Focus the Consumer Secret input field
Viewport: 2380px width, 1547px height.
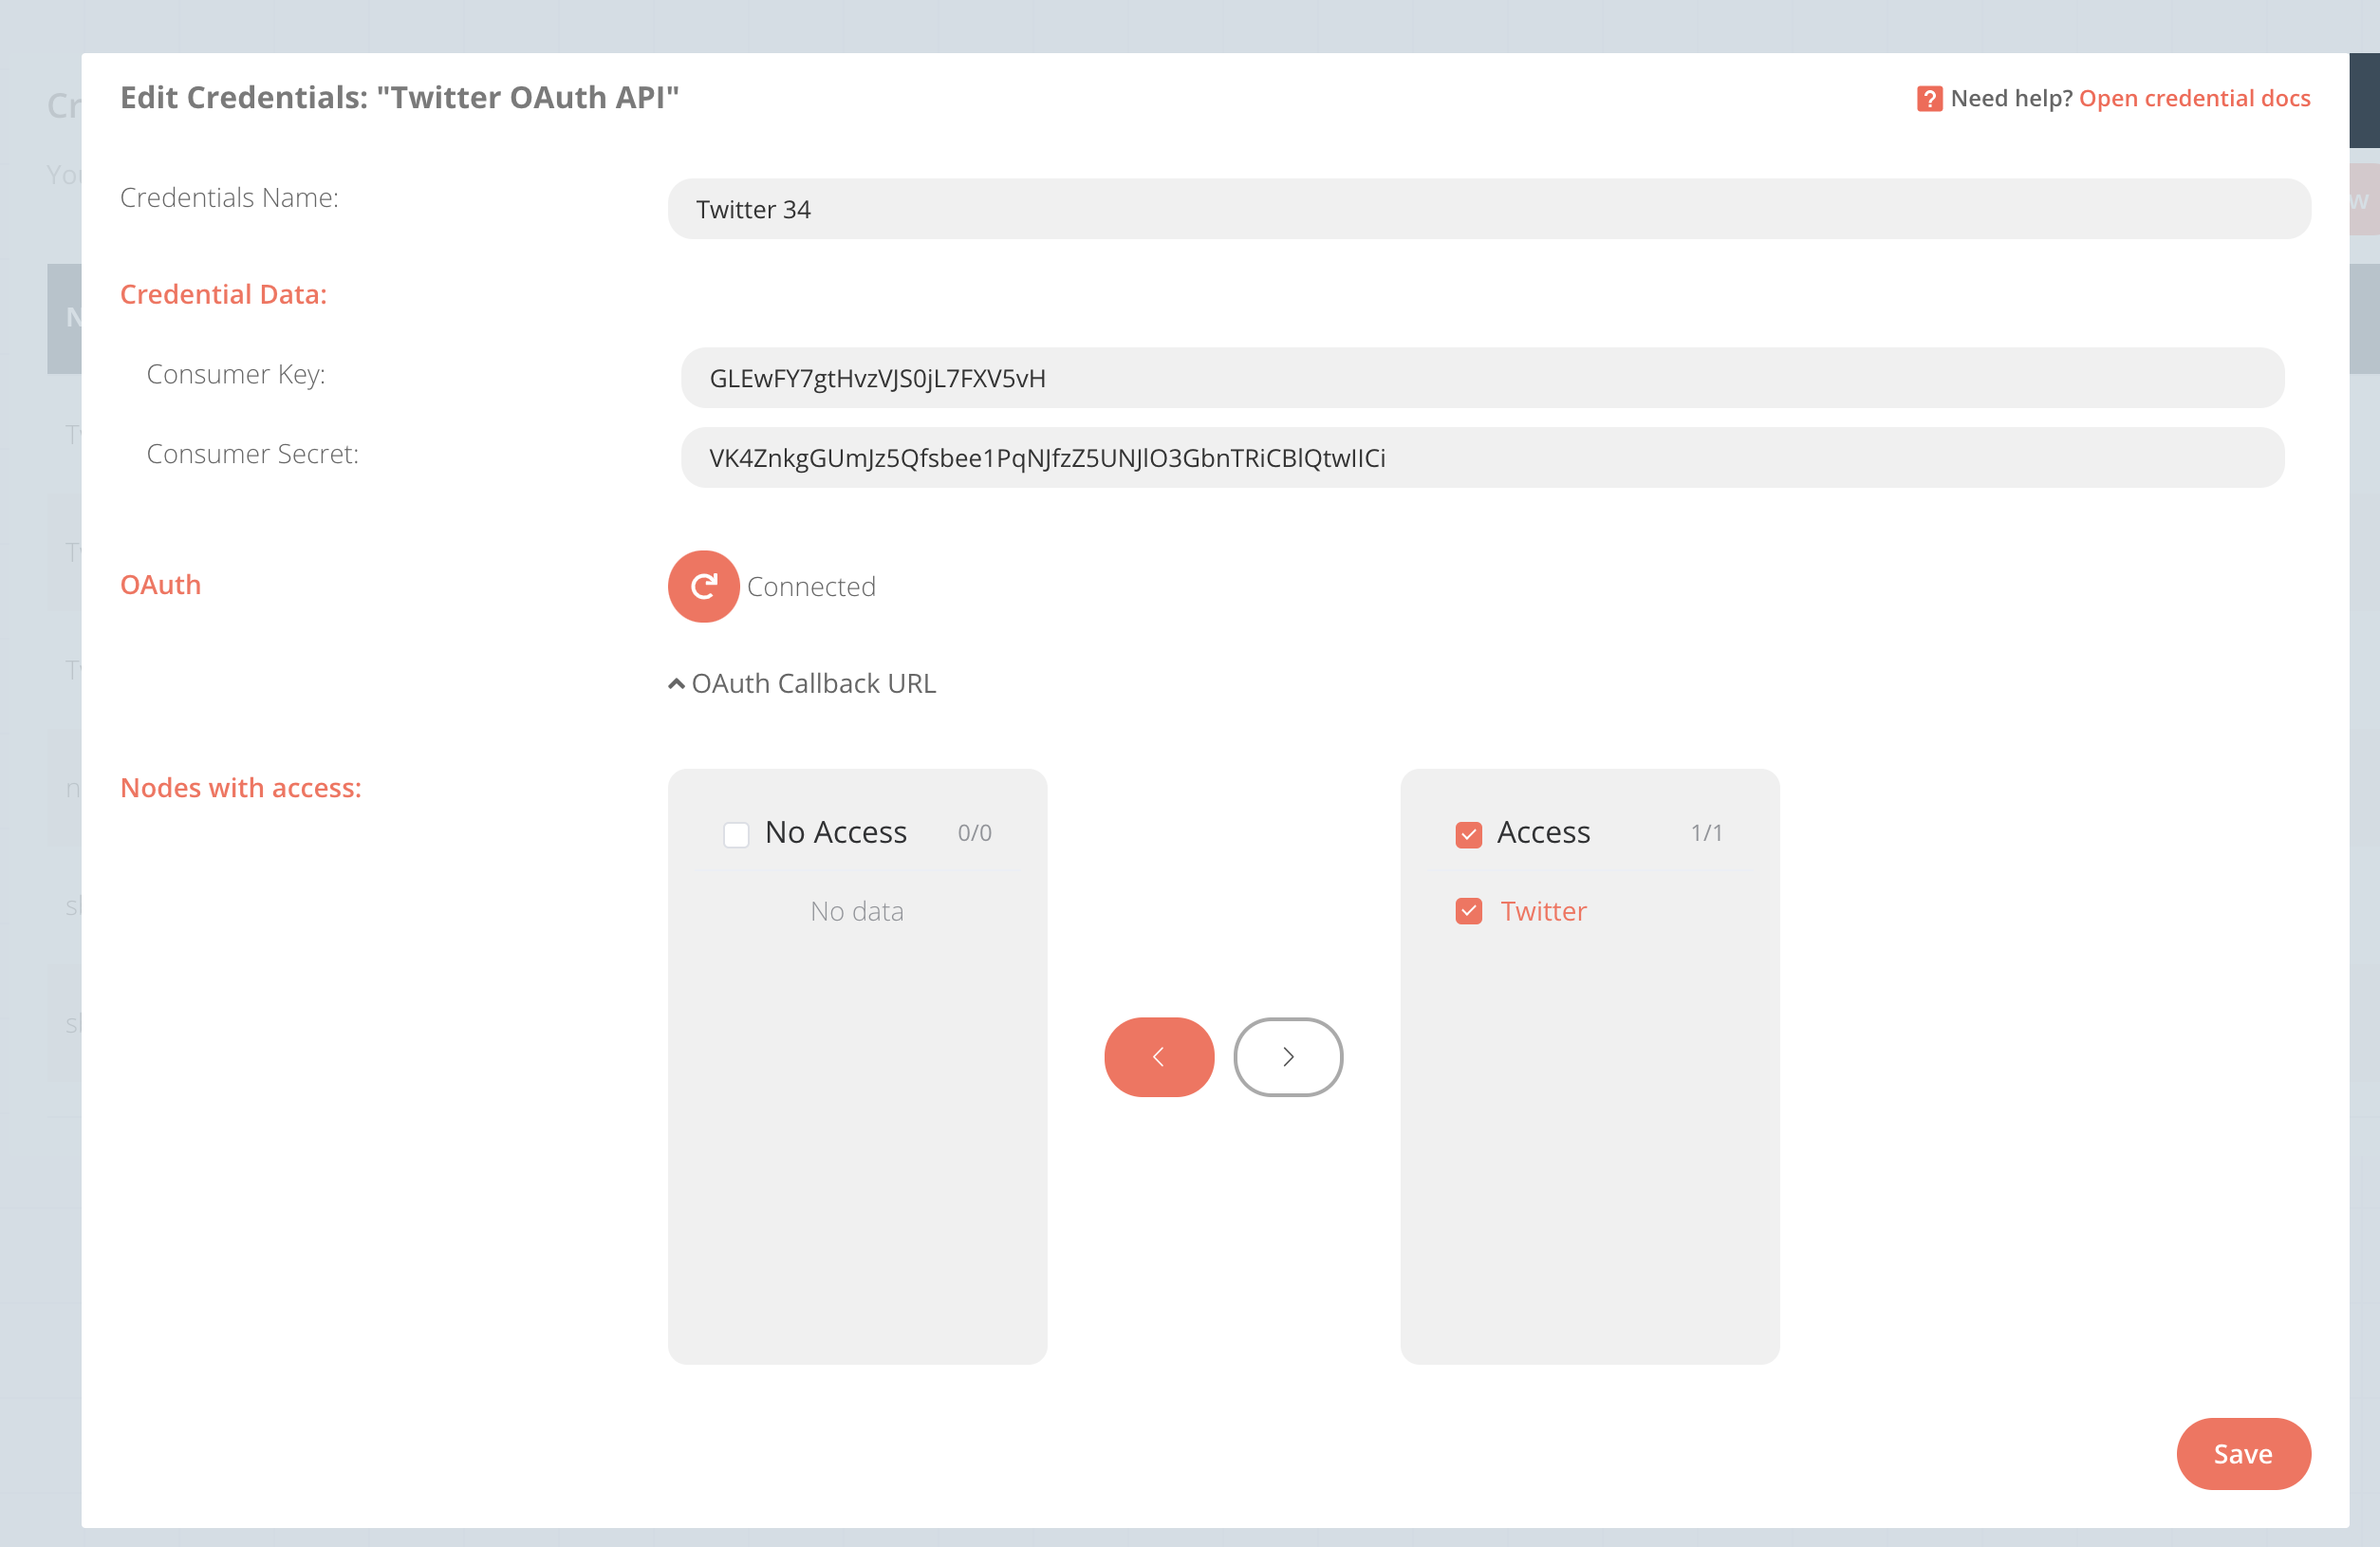pyautogui.click(x=1482, y=458)
